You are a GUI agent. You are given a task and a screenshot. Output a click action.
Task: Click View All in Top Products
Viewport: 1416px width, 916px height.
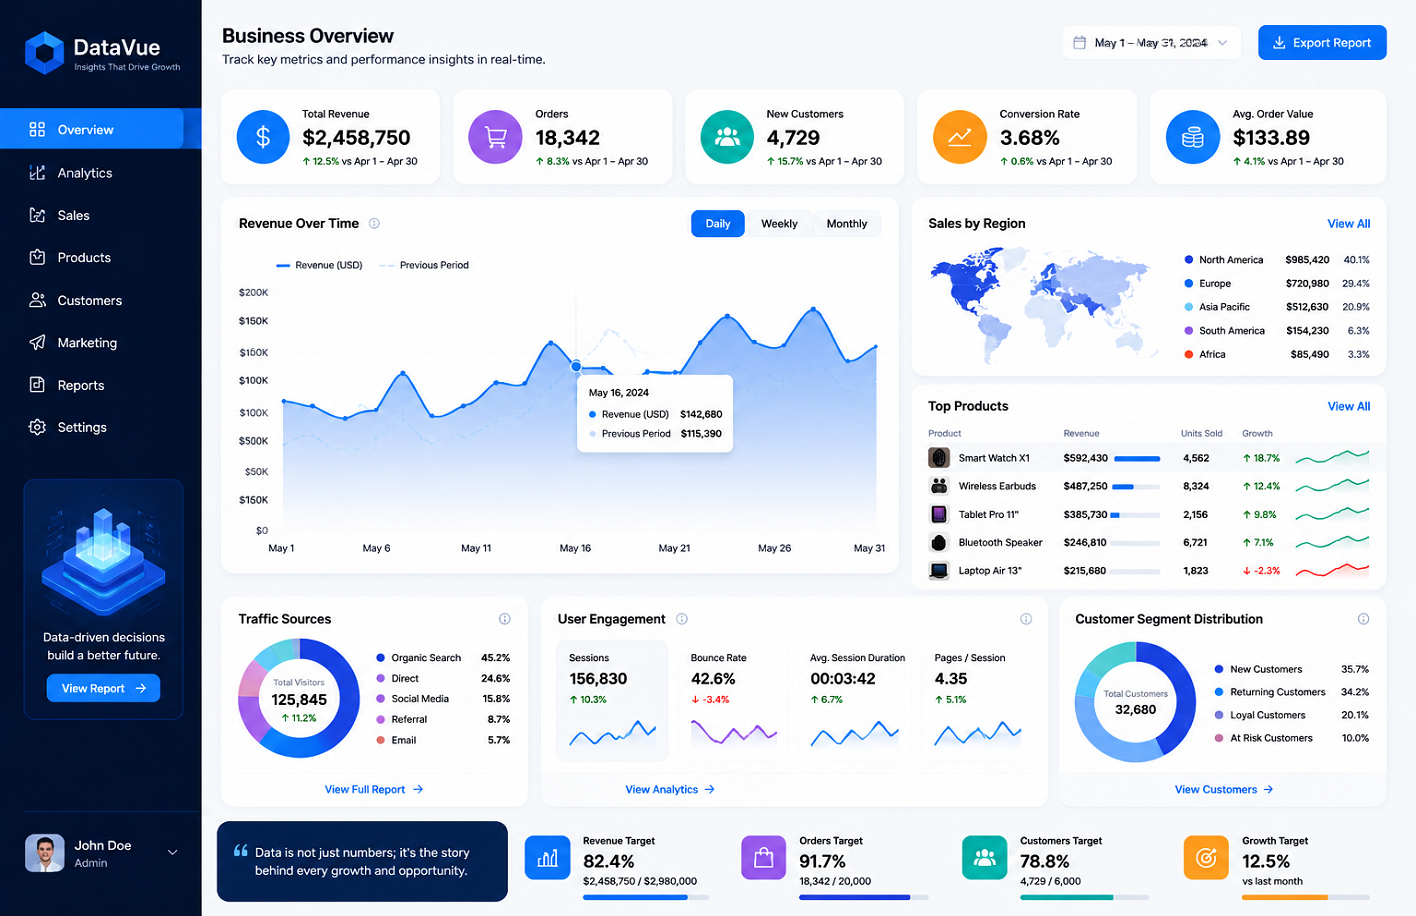click(1348, 406)
